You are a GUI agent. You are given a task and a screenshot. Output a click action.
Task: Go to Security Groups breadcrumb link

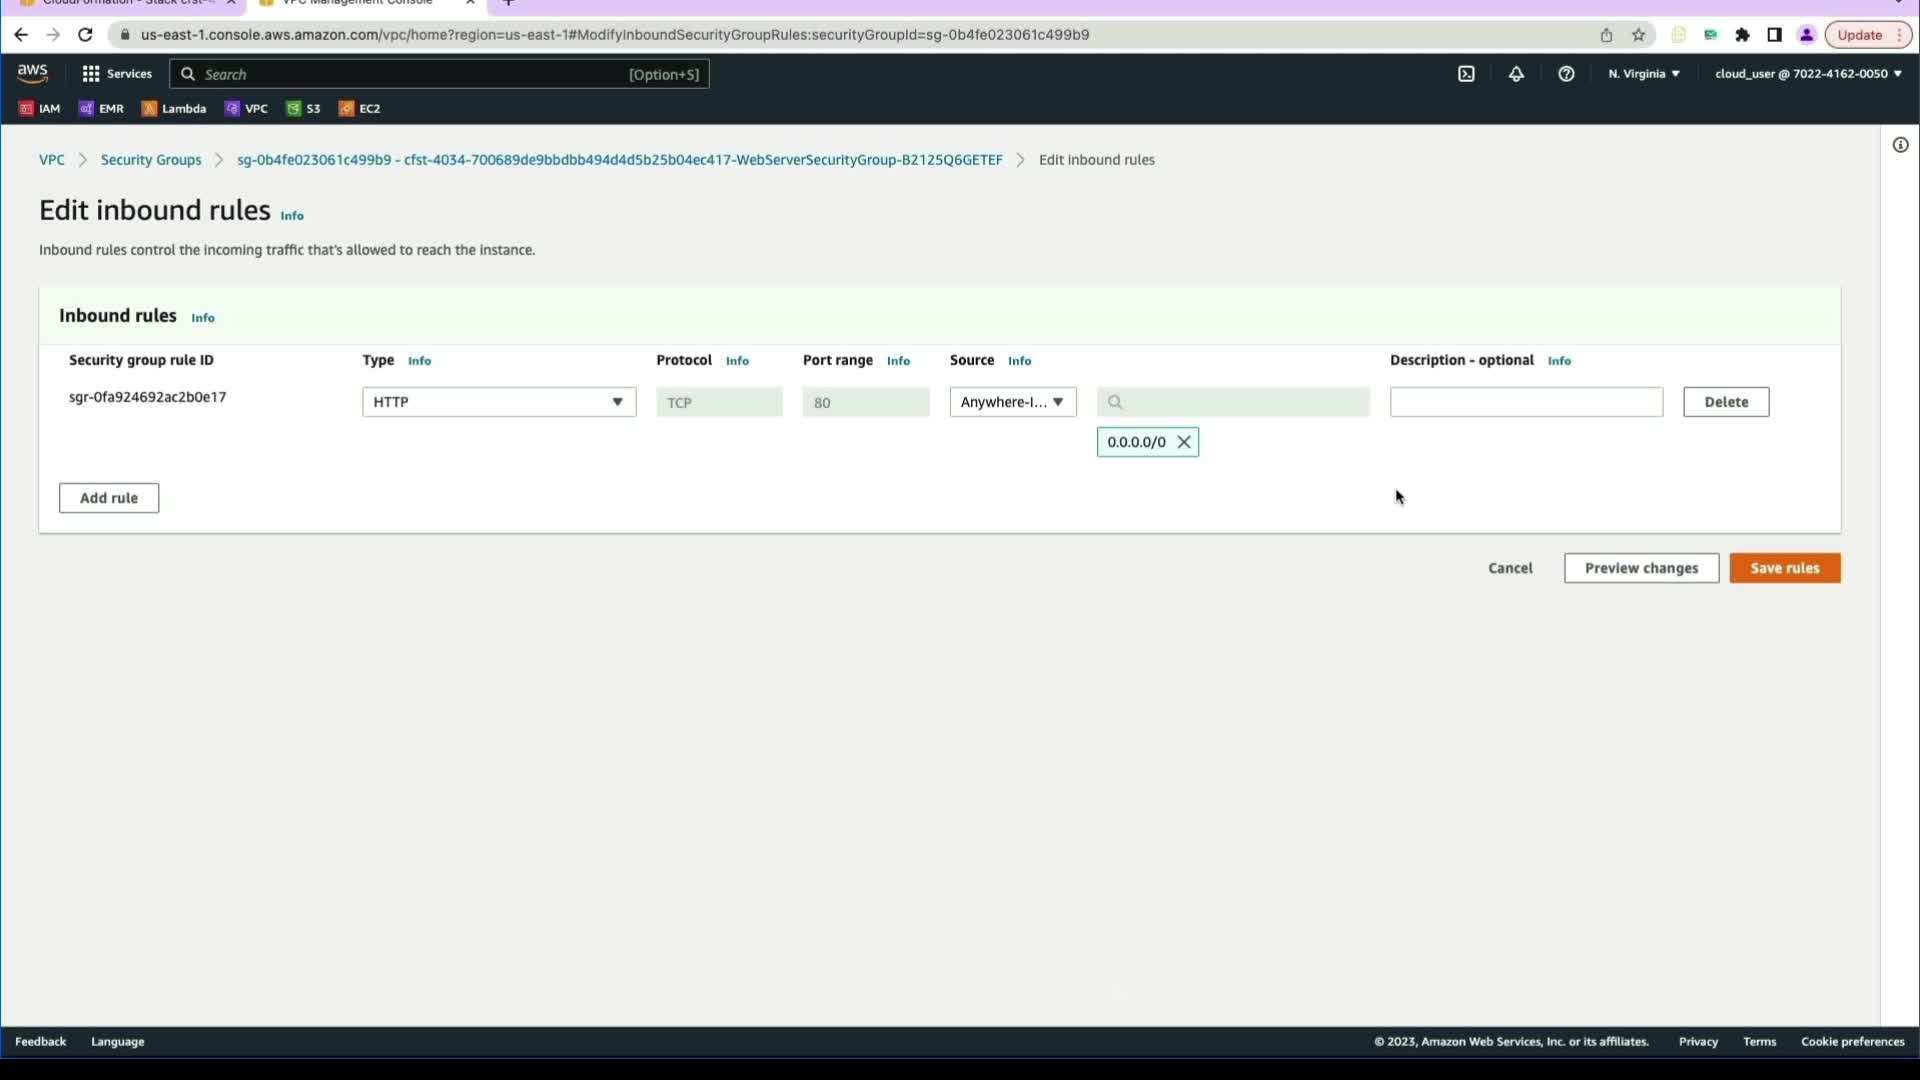pyautogui.click(x=151, y=160)
